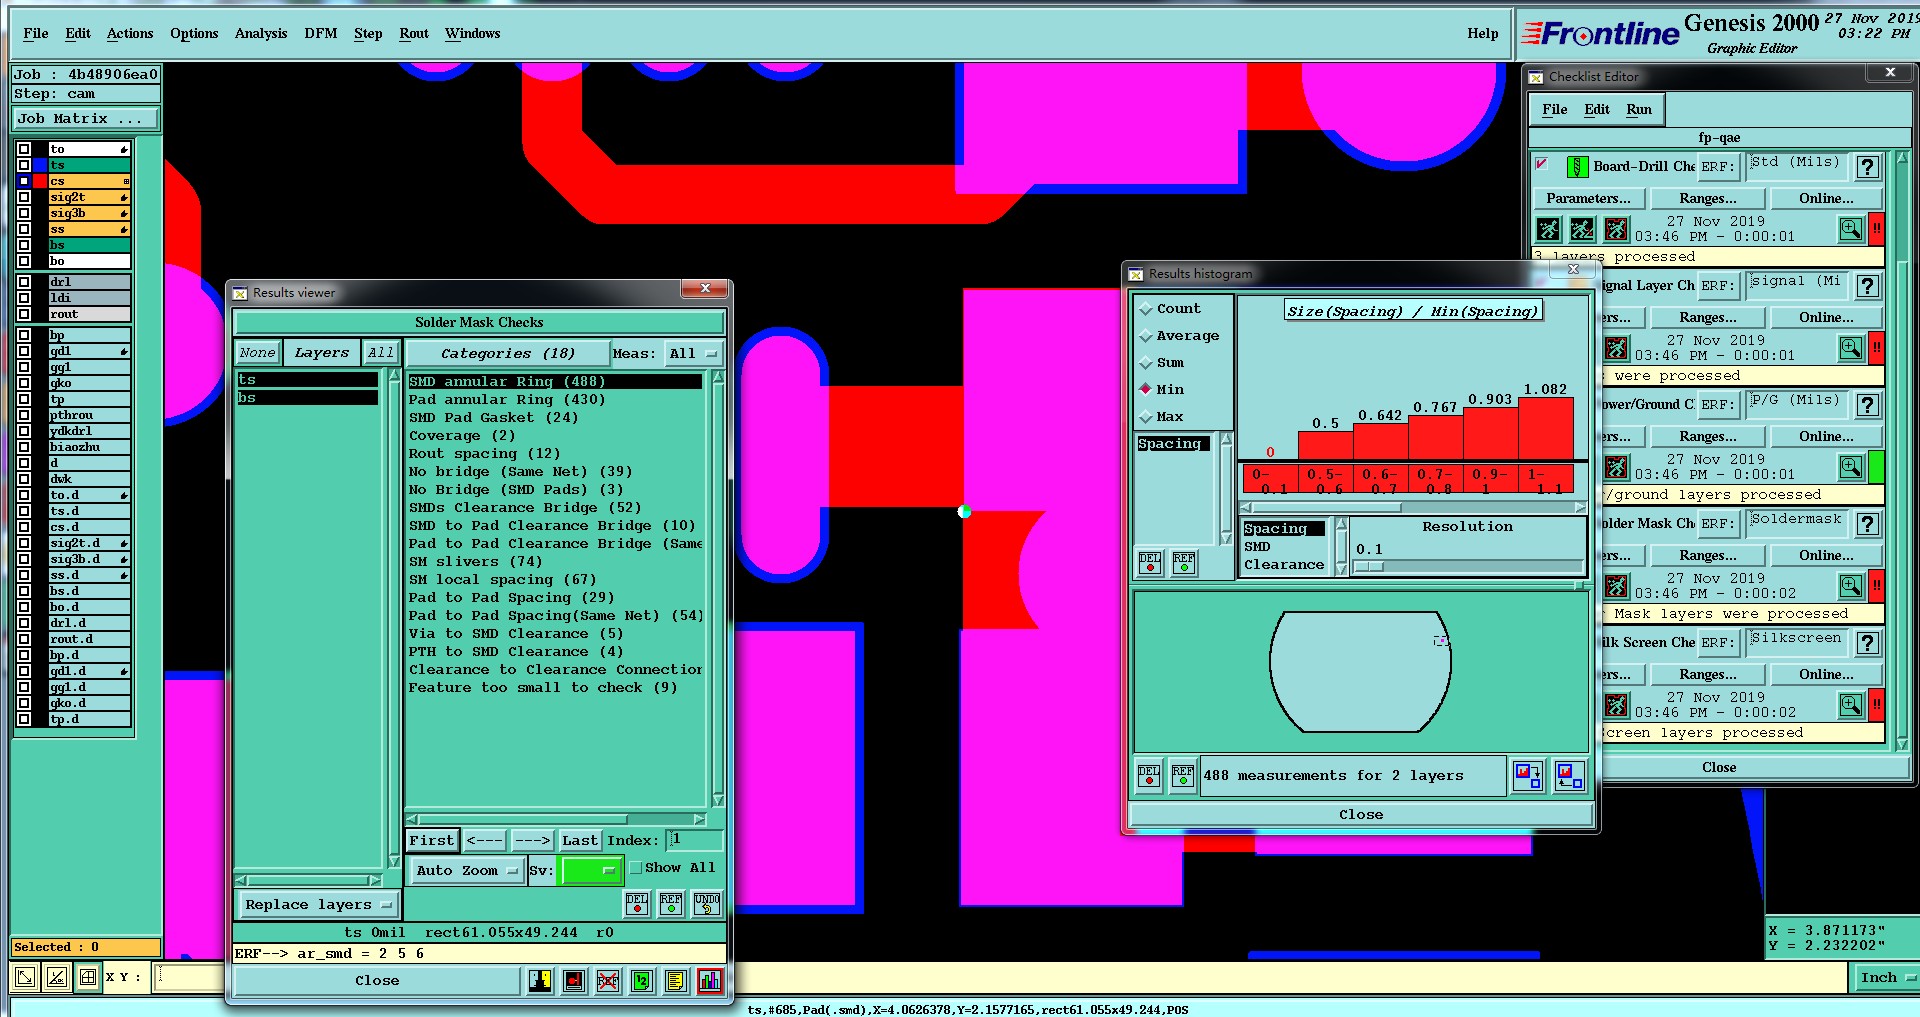Image resolution: width=1920 pixels, height=1017 pixels.
Task: Open results magnifier for Power/Ground Checks
Action: pyautogui.click(x=1851, y=467)
